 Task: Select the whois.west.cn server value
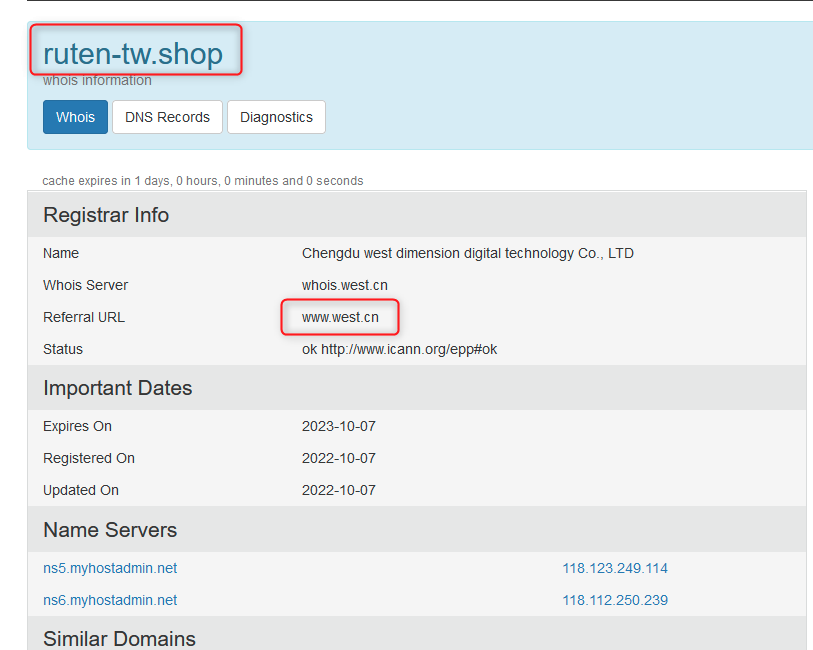coord(345,285)
